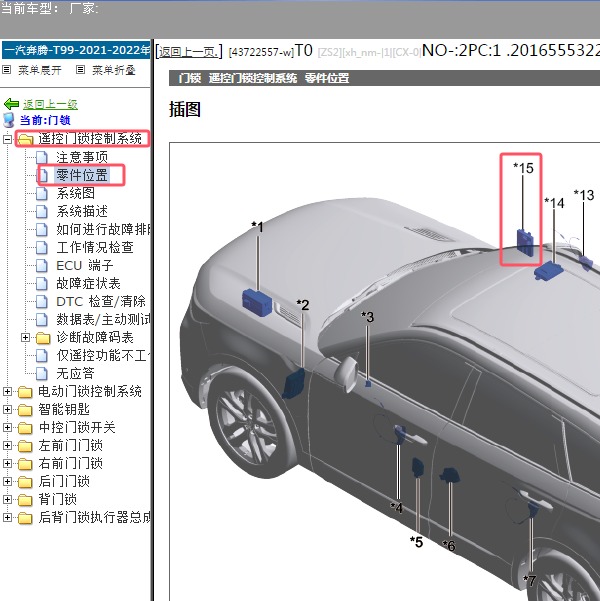This screenshot has width=600, height=601.
Task: Click page icon next to 系统图
Action: [x=42, y=193]
